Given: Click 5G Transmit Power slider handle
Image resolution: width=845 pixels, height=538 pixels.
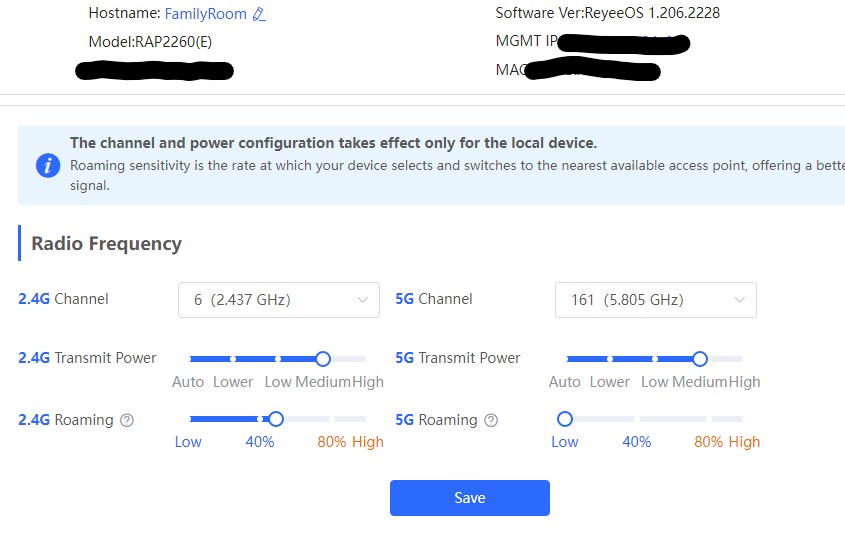Looking at the screenshot, I should [x=699, y=358].
